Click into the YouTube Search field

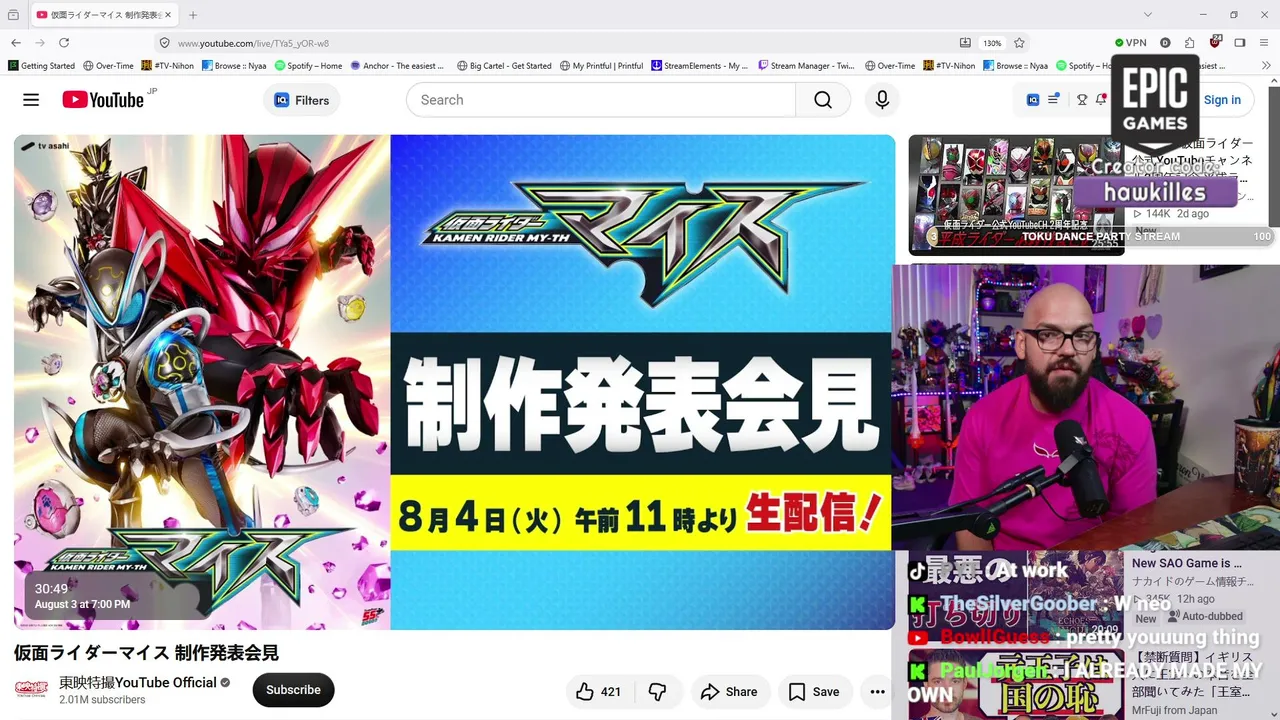600,100
